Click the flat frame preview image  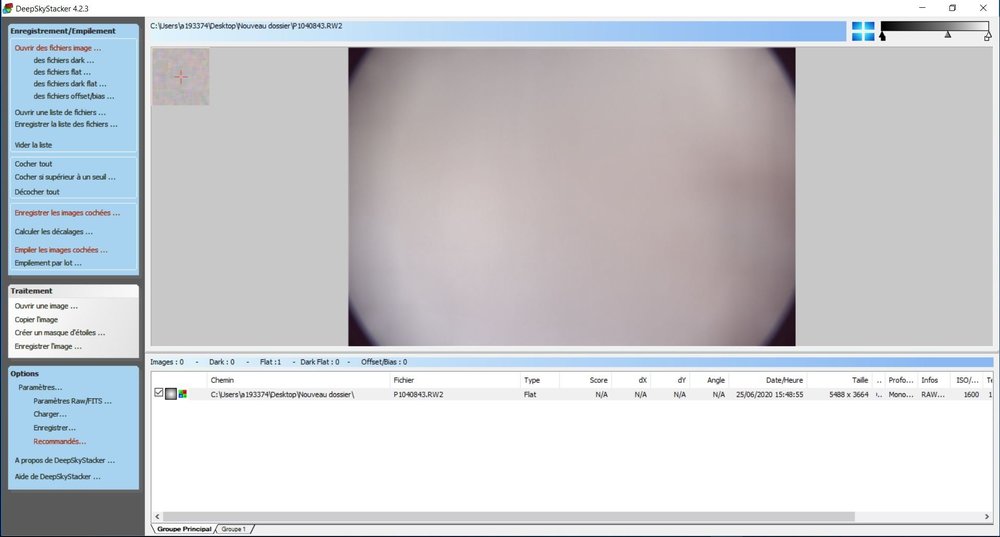coord(571,196)
